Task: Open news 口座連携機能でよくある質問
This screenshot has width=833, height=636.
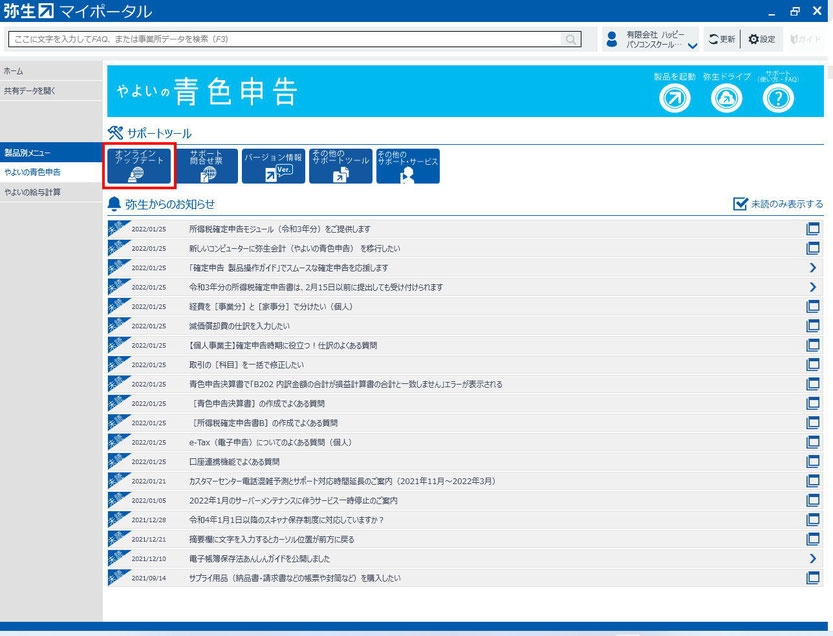Action: pos(234,462)
